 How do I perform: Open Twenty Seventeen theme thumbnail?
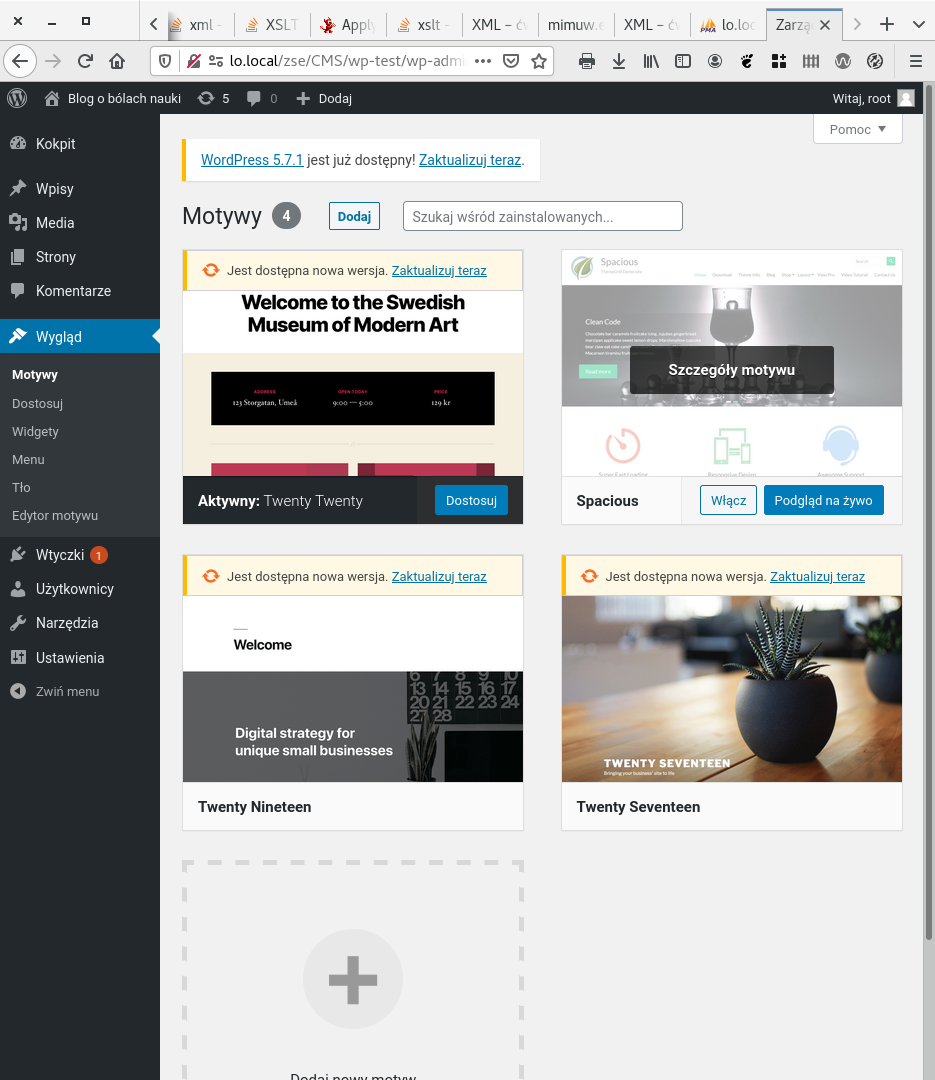(732, 689)
